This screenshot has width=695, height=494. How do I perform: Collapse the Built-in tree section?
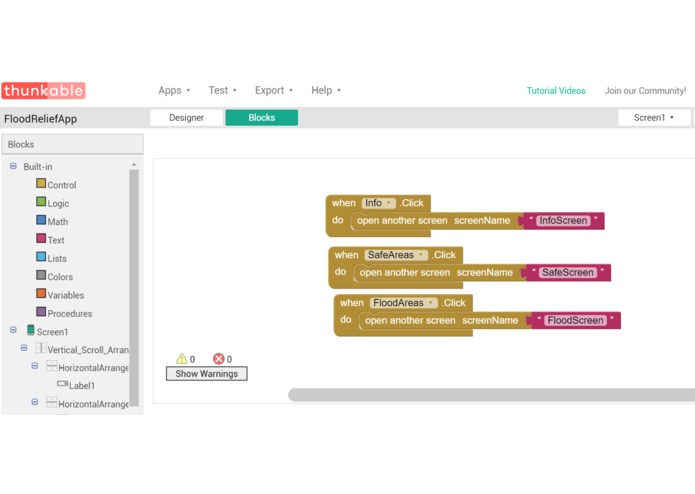[13, 166]
